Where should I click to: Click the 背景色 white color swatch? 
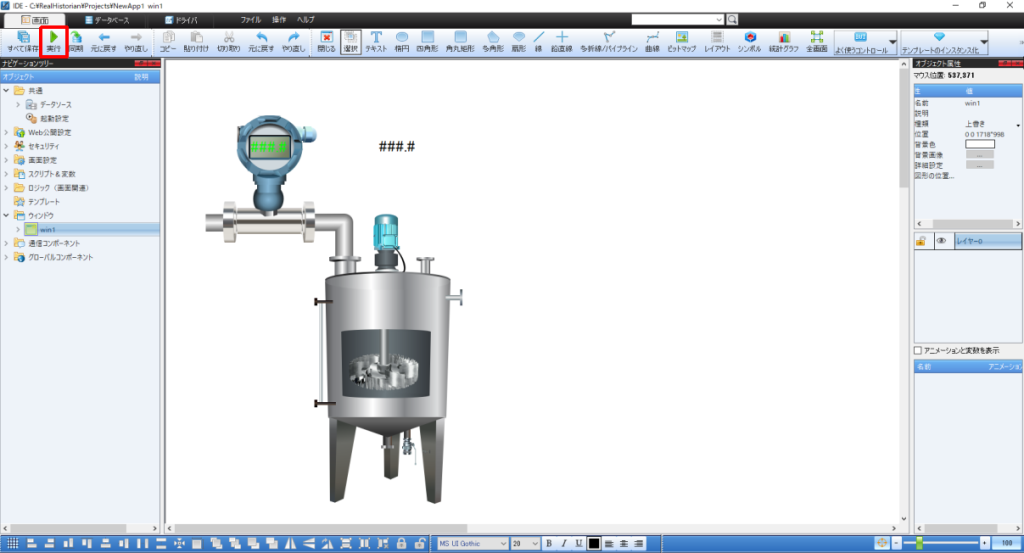pyautogui.click(x=979, y=144)
